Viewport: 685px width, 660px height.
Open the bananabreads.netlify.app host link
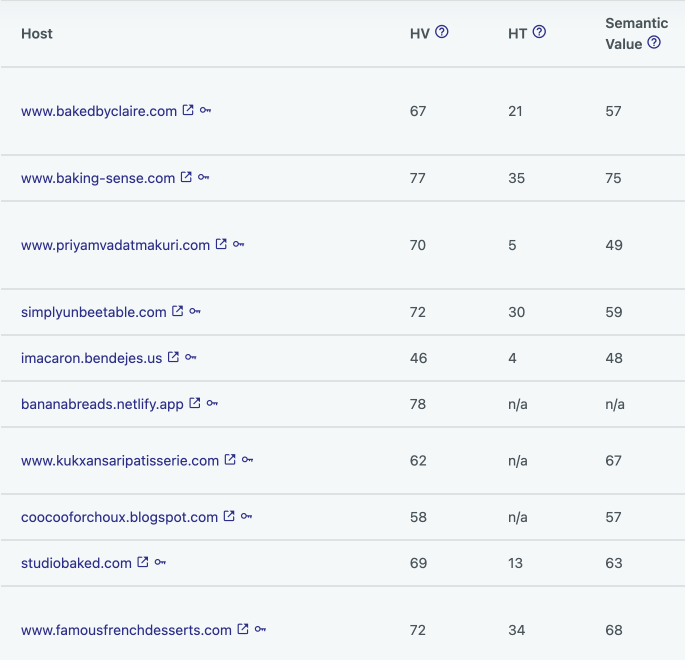[102, 404]
